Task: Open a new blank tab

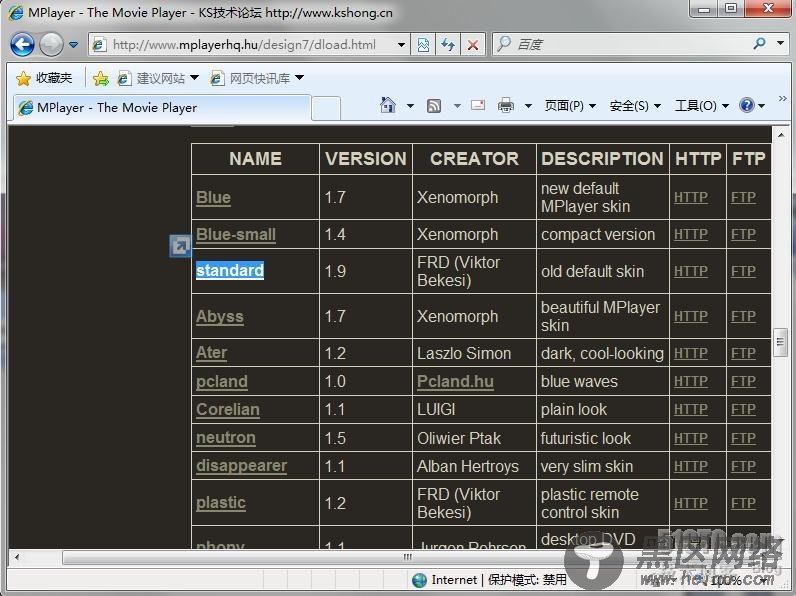Action: (326, 108)
